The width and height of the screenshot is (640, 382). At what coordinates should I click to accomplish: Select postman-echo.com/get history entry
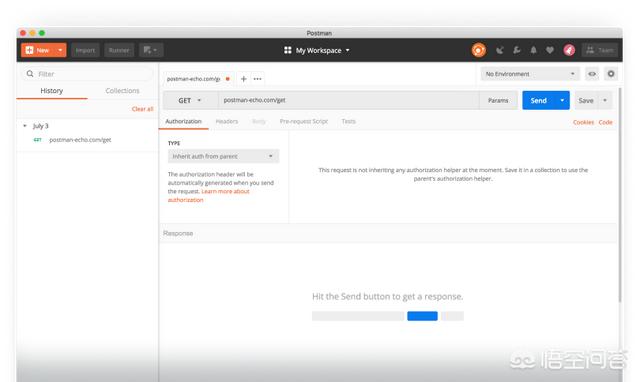pyautogui.click(x=80, y=140)
